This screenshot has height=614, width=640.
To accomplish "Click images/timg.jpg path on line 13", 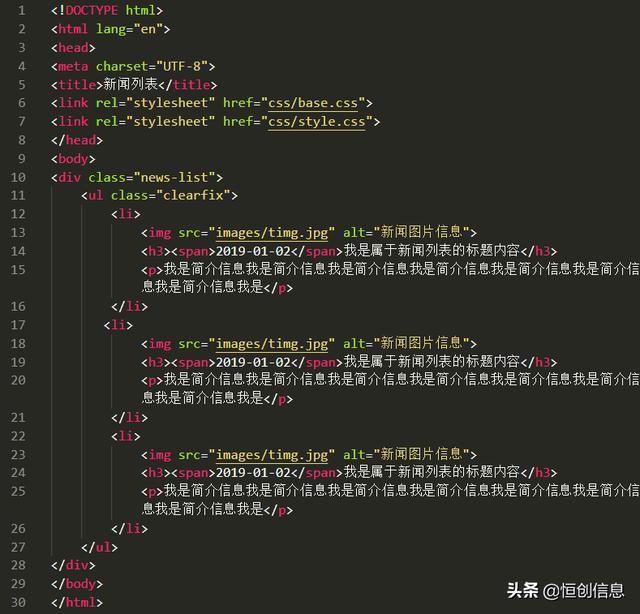I will (272, 233).
